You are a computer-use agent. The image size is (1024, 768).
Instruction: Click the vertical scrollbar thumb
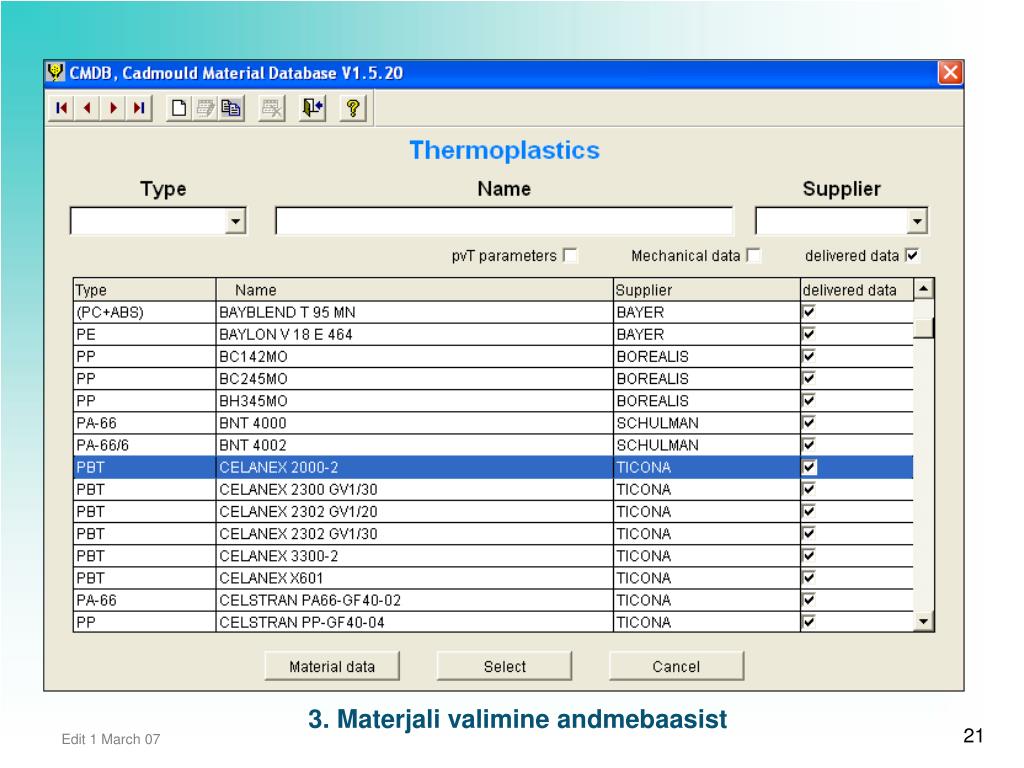coord(923,328)
